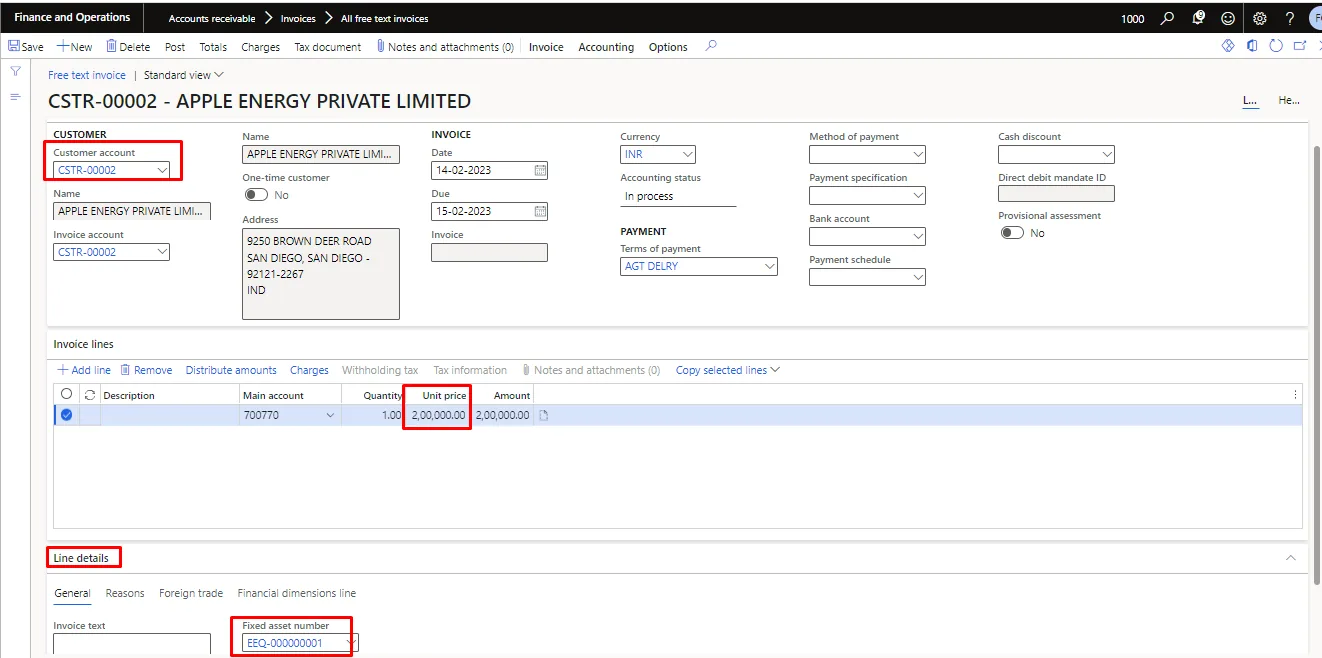Open the Fixed asset number dropdown
Image resolution: width=1322 pixels, height=658 pixels.
tap(350, 643)
